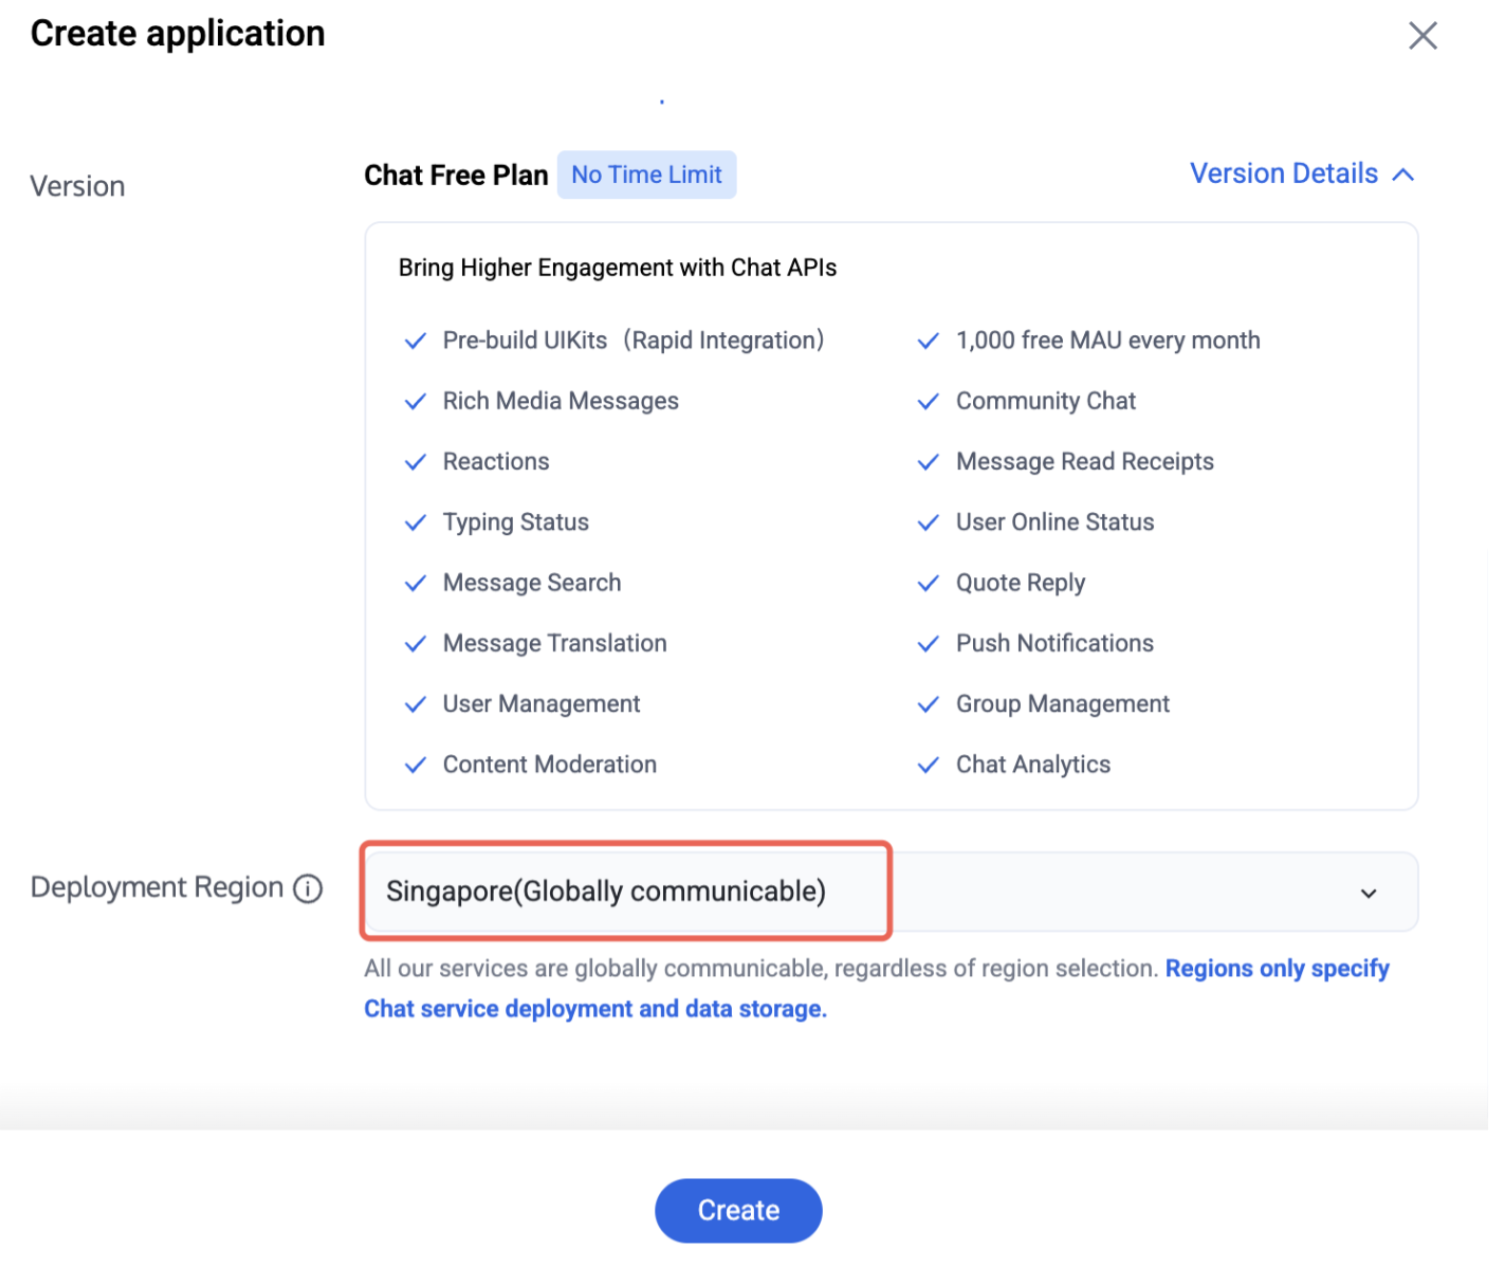This screenshot has width=1489, height=1268.
Task: Open the Deployment Region dropdown arrow
Action: pos(1368,893)
